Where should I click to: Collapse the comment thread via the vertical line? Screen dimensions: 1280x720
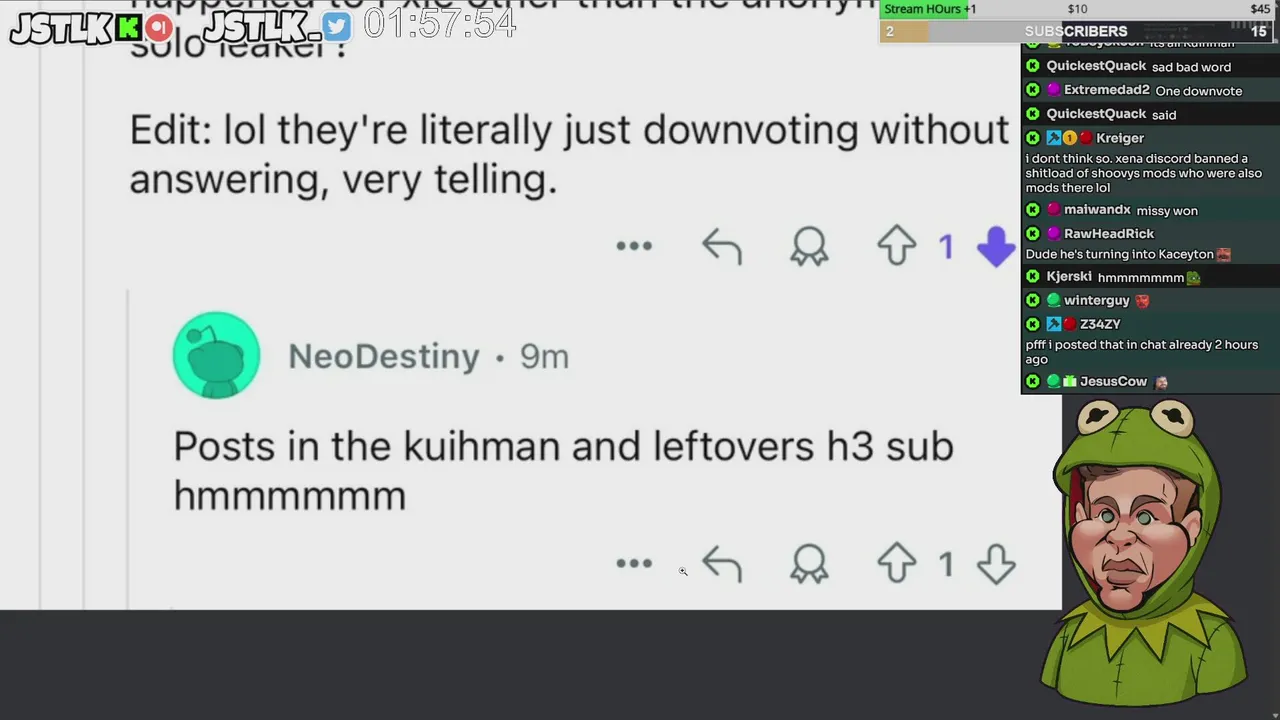[x=128, y=448]
